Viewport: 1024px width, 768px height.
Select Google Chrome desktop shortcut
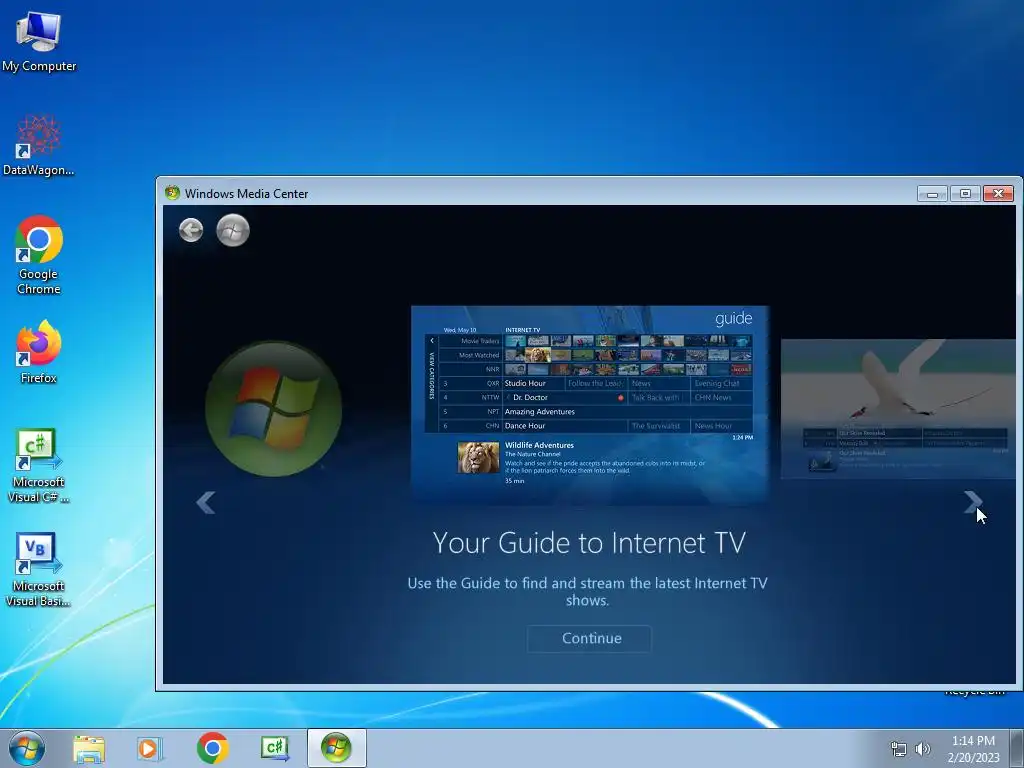click(39, 255)
